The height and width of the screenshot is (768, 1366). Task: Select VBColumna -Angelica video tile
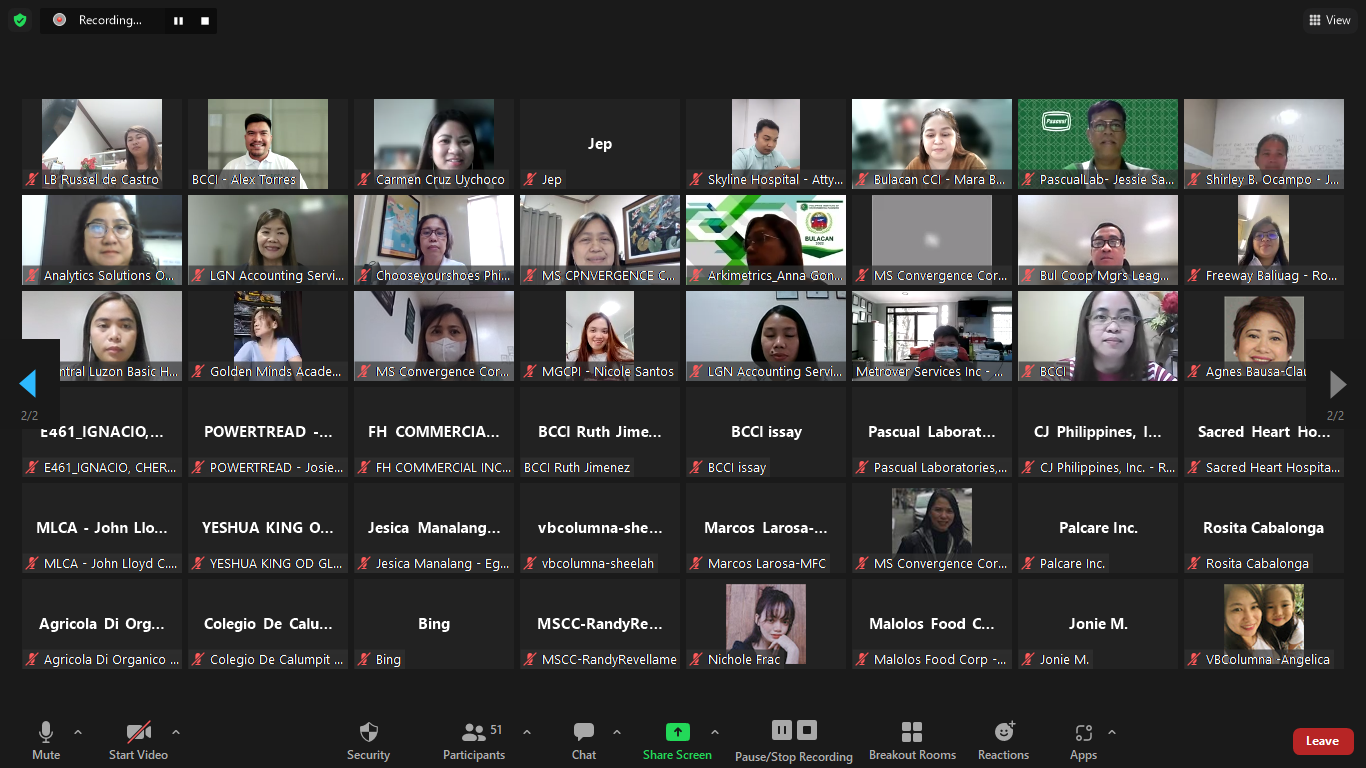click(x=1264, y=624)
